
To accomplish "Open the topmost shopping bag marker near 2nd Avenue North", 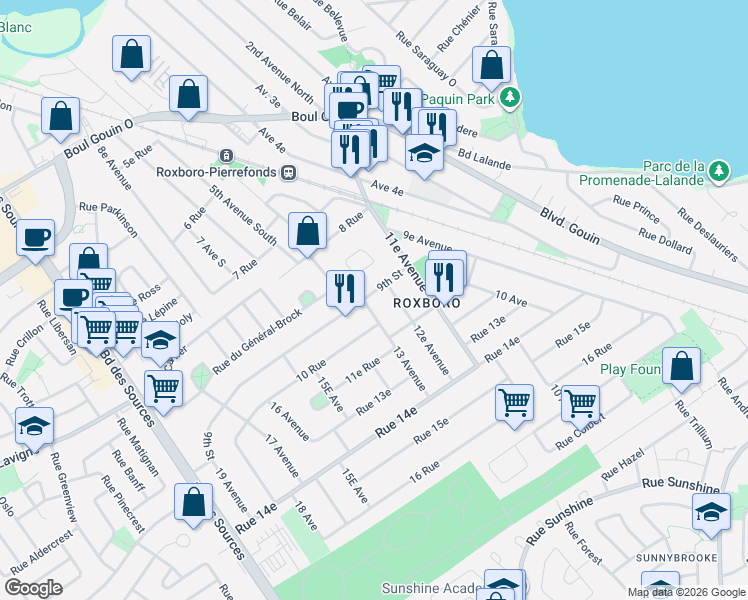I will tap(132, 54).
